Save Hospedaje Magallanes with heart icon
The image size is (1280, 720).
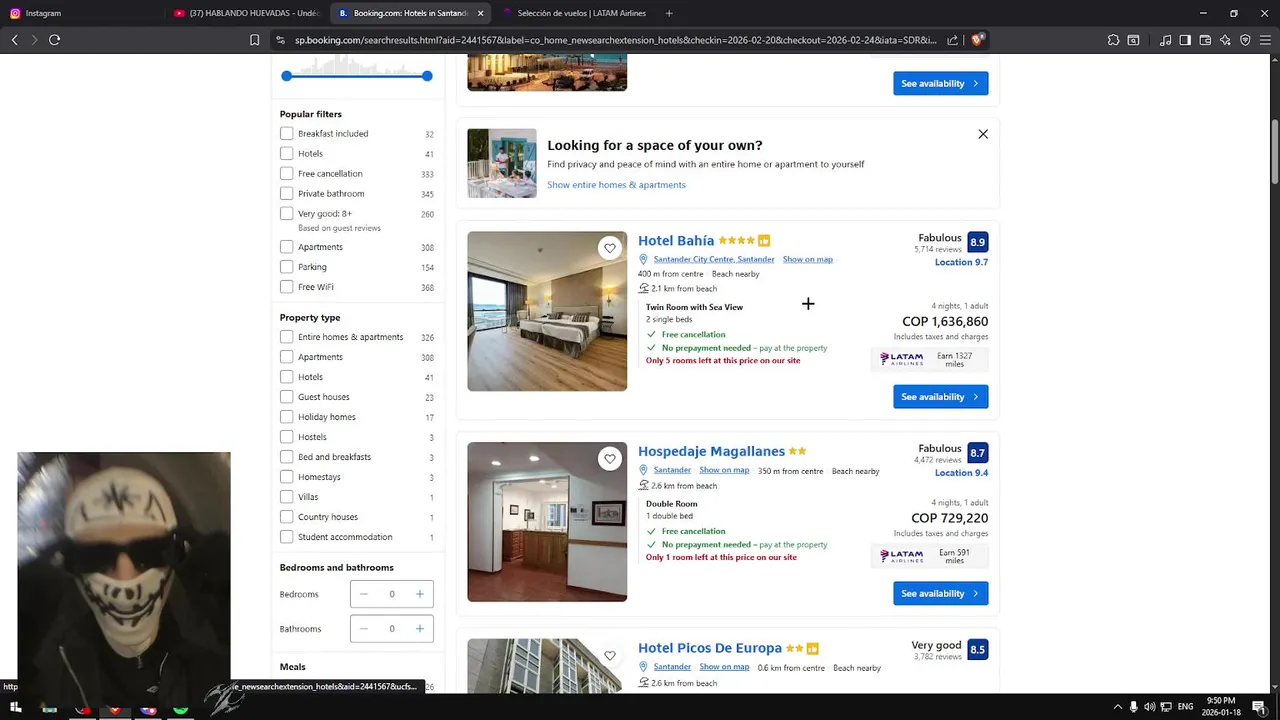point(610,459)
